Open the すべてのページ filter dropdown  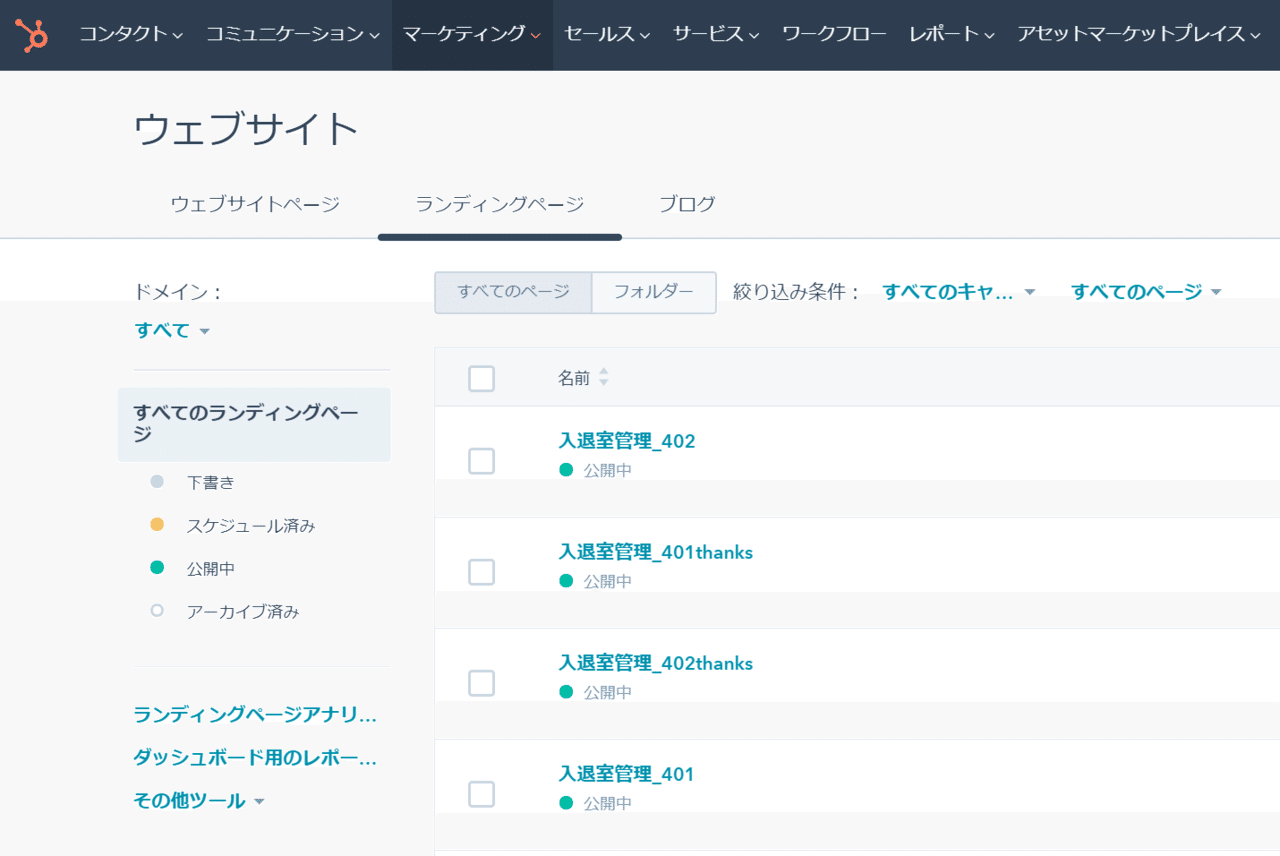point(1146,292)
